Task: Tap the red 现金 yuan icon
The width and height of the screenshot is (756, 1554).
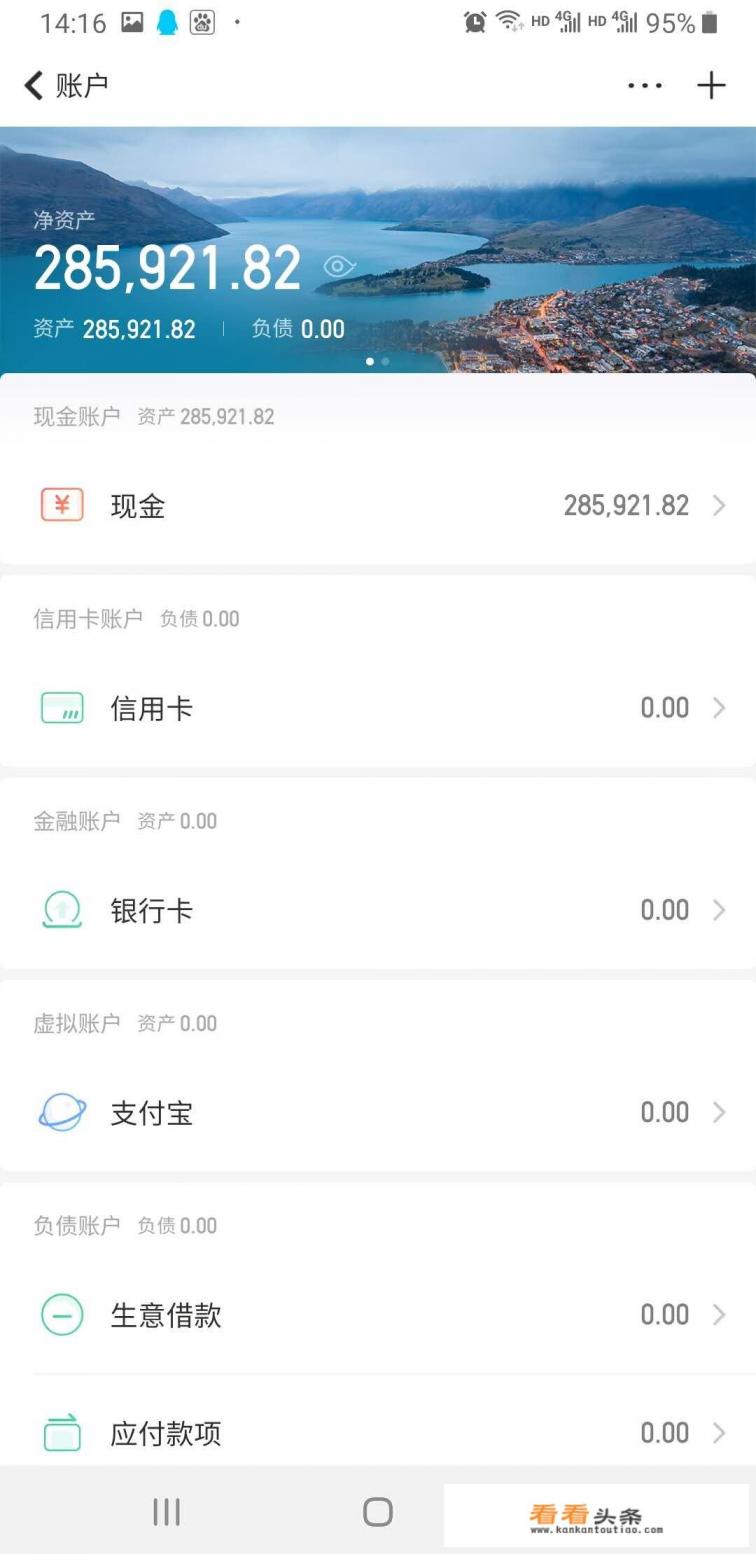Action: pyautogui.click(x=62, y=505)
